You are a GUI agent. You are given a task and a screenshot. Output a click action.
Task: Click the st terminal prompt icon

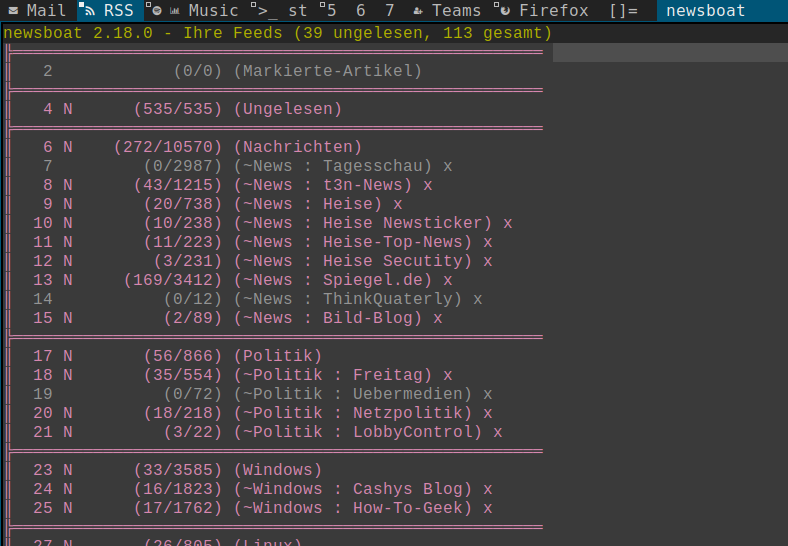coord(265,11)
